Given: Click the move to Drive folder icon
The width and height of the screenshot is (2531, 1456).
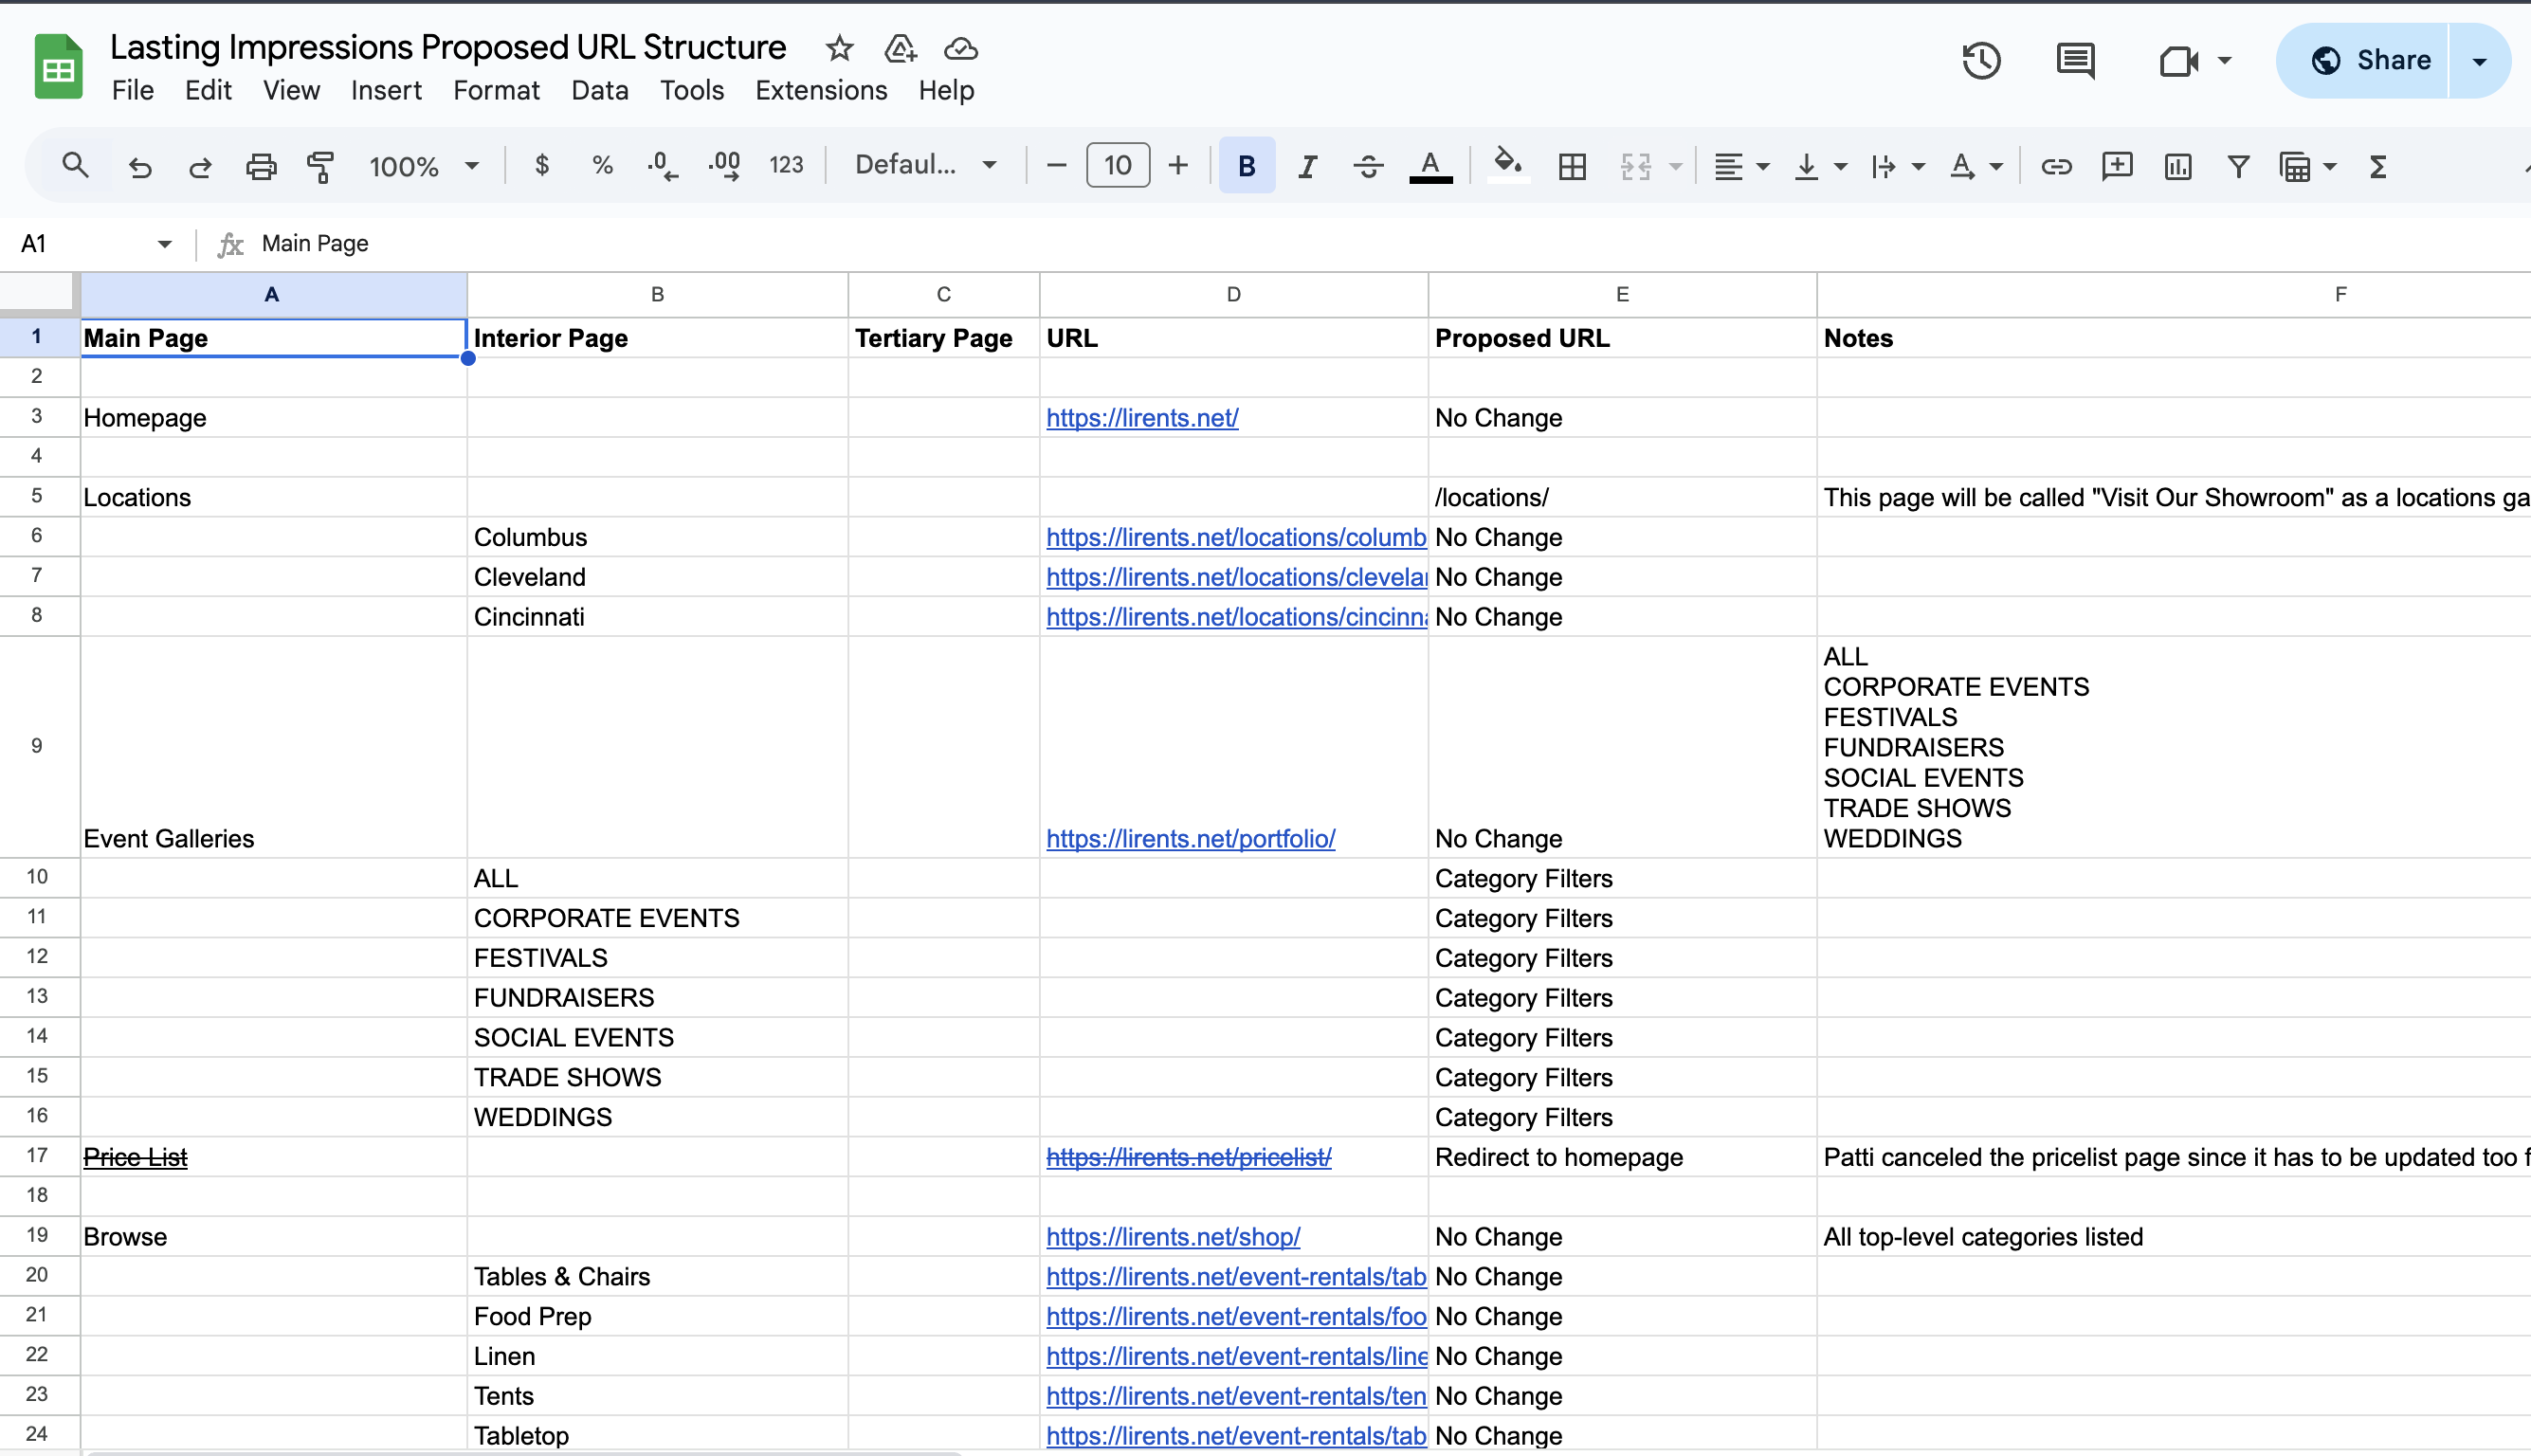Looking at the screenshot, I should [900, 48].
